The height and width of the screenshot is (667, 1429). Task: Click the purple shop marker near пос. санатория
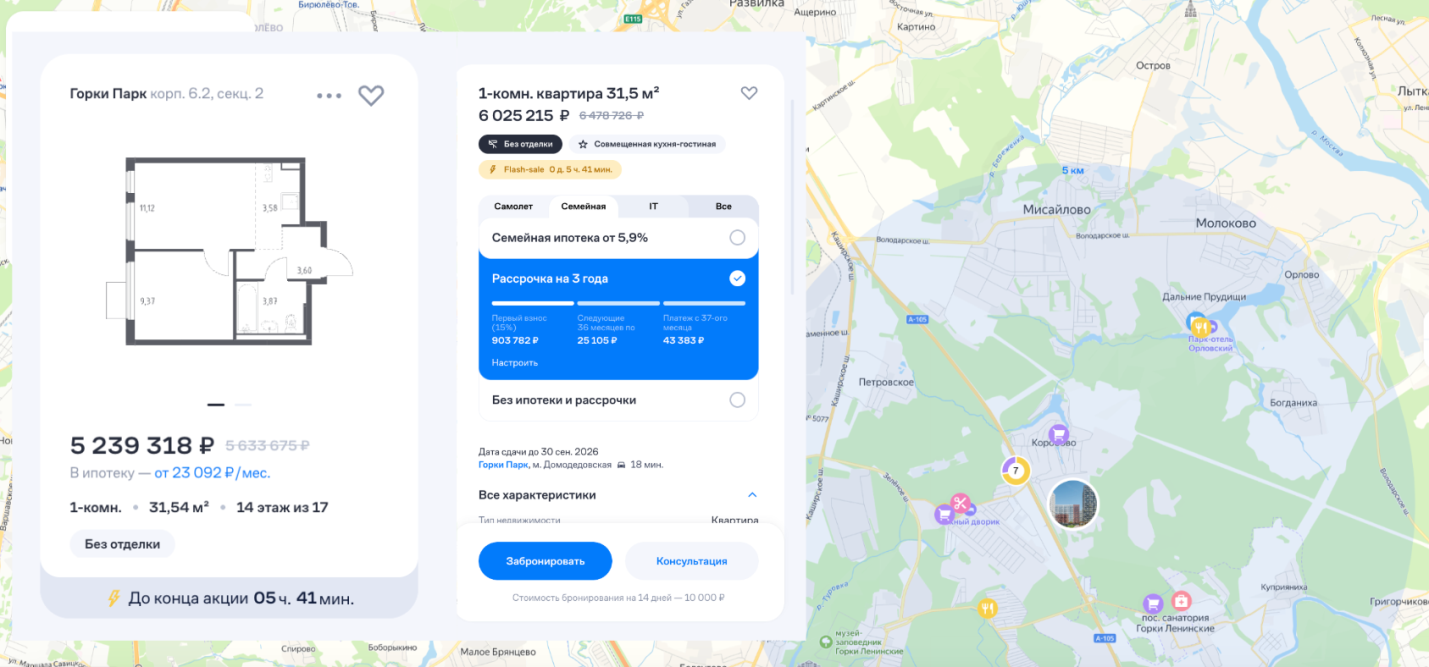(1152, 603)
